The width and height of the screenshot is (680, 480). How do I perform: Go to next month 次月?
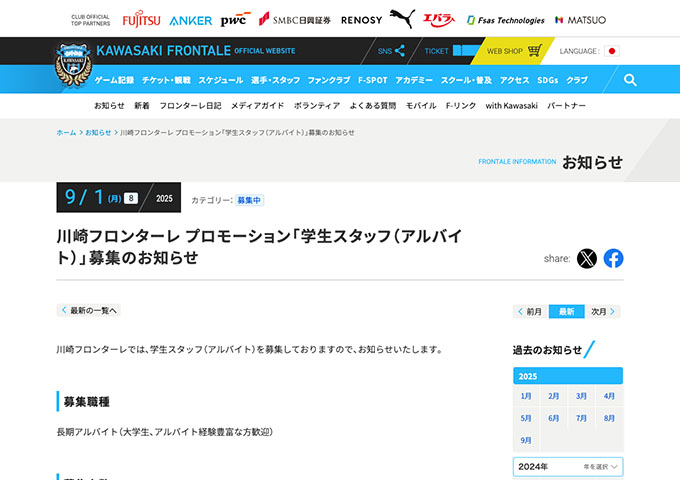tap(603, 311)
